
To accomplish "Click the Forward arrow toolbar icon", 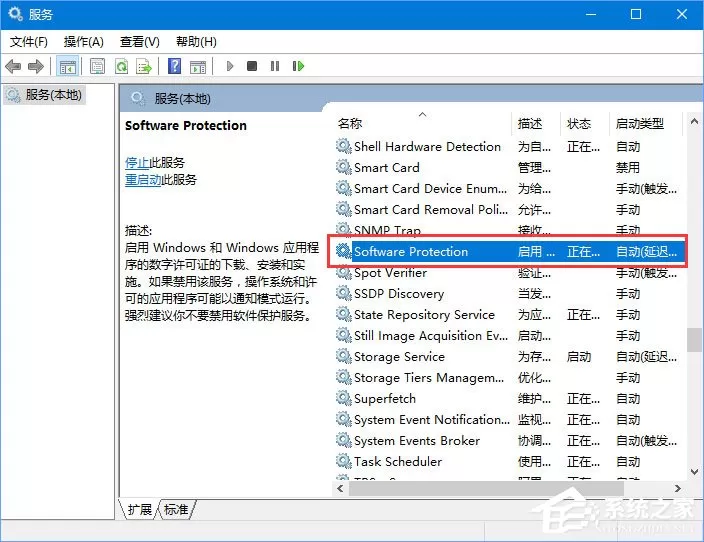I will point(36,66).
